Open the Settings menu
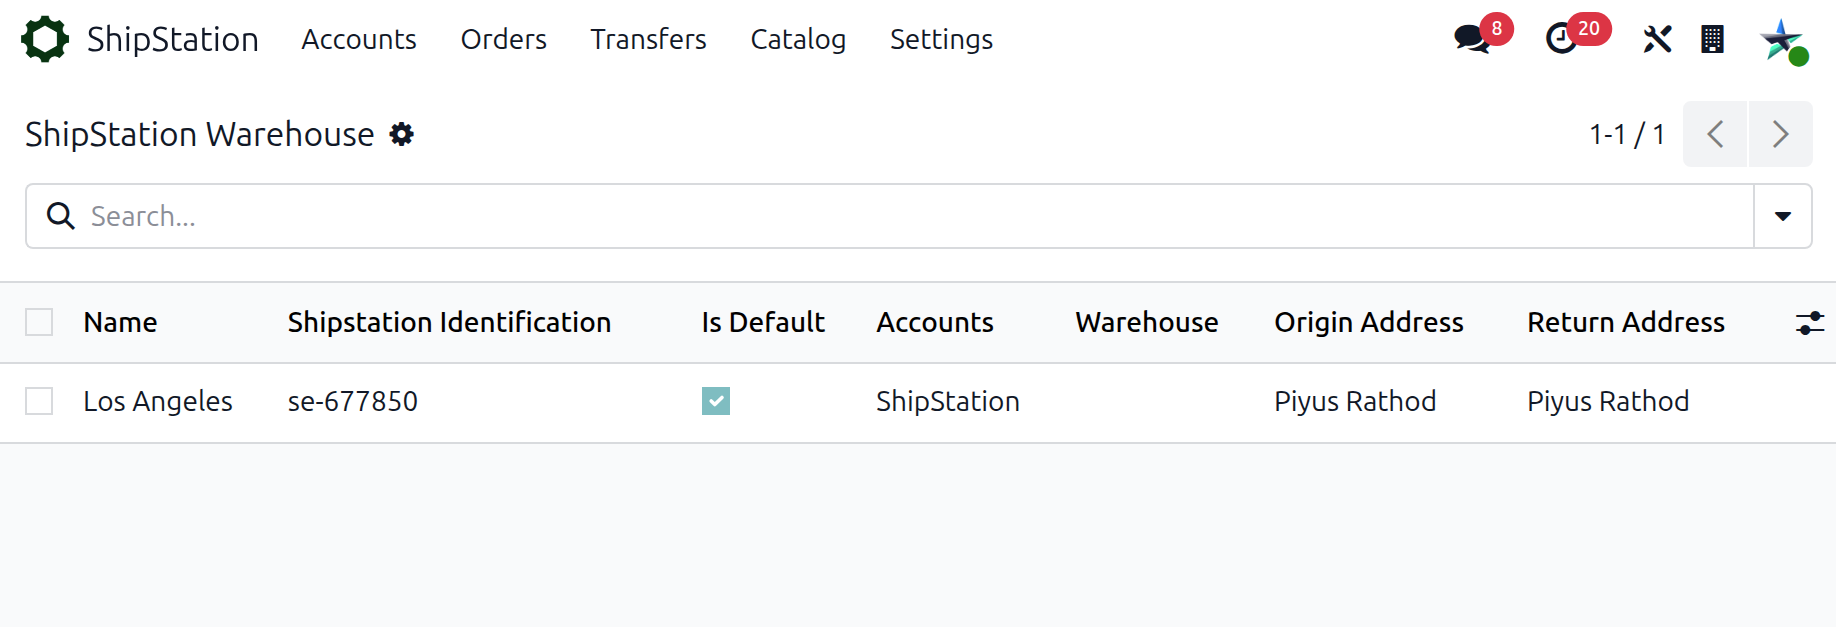The image size is (1836, 627). click(x=941, y=39)
